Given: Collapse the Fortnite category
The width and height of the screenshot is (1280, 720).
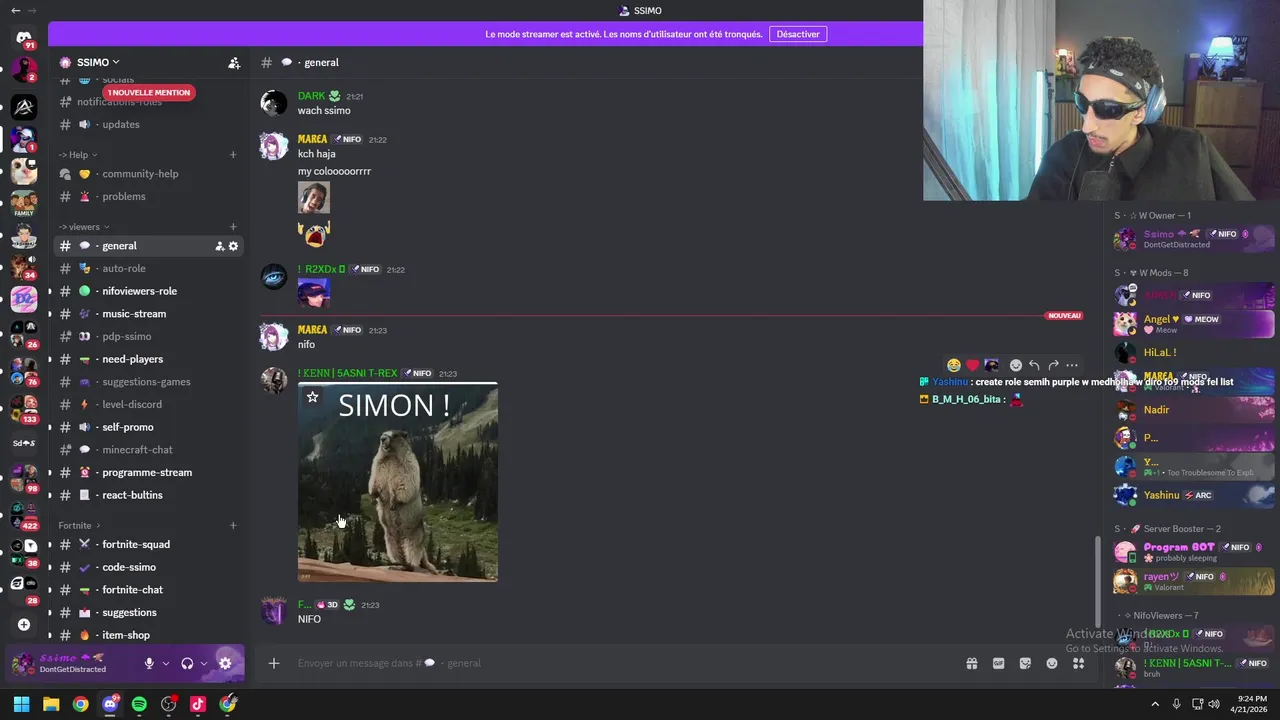Looking at the screenshot, I should [x=79, y=525].
